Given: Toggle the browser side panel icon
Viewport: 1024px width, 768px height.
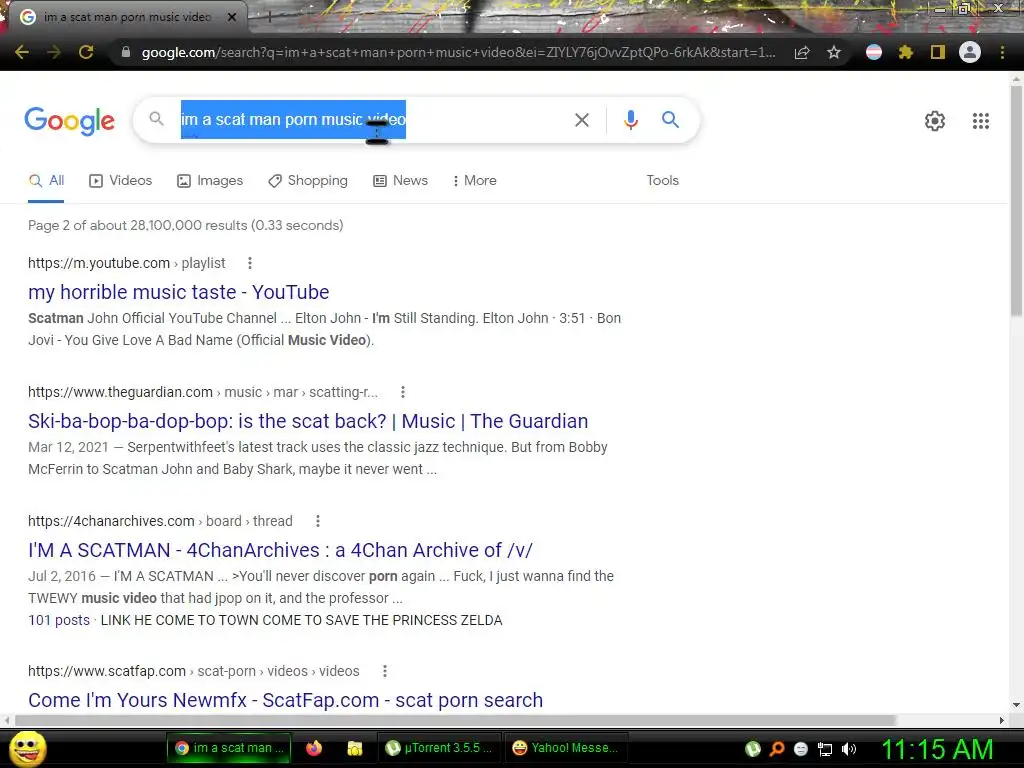Looking at the screenshot, I should tap(938, 52).
